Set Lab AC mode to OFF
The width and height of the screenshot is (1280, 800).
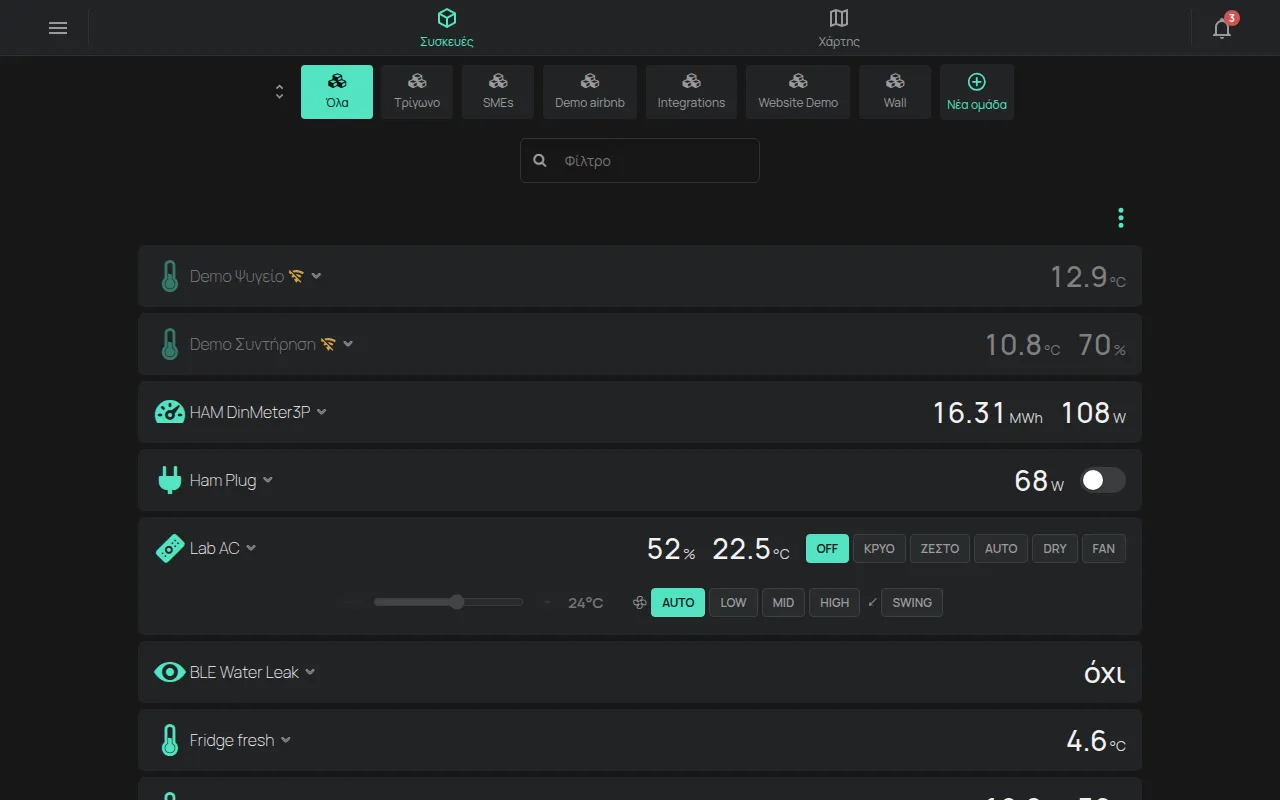pos(827,548)
